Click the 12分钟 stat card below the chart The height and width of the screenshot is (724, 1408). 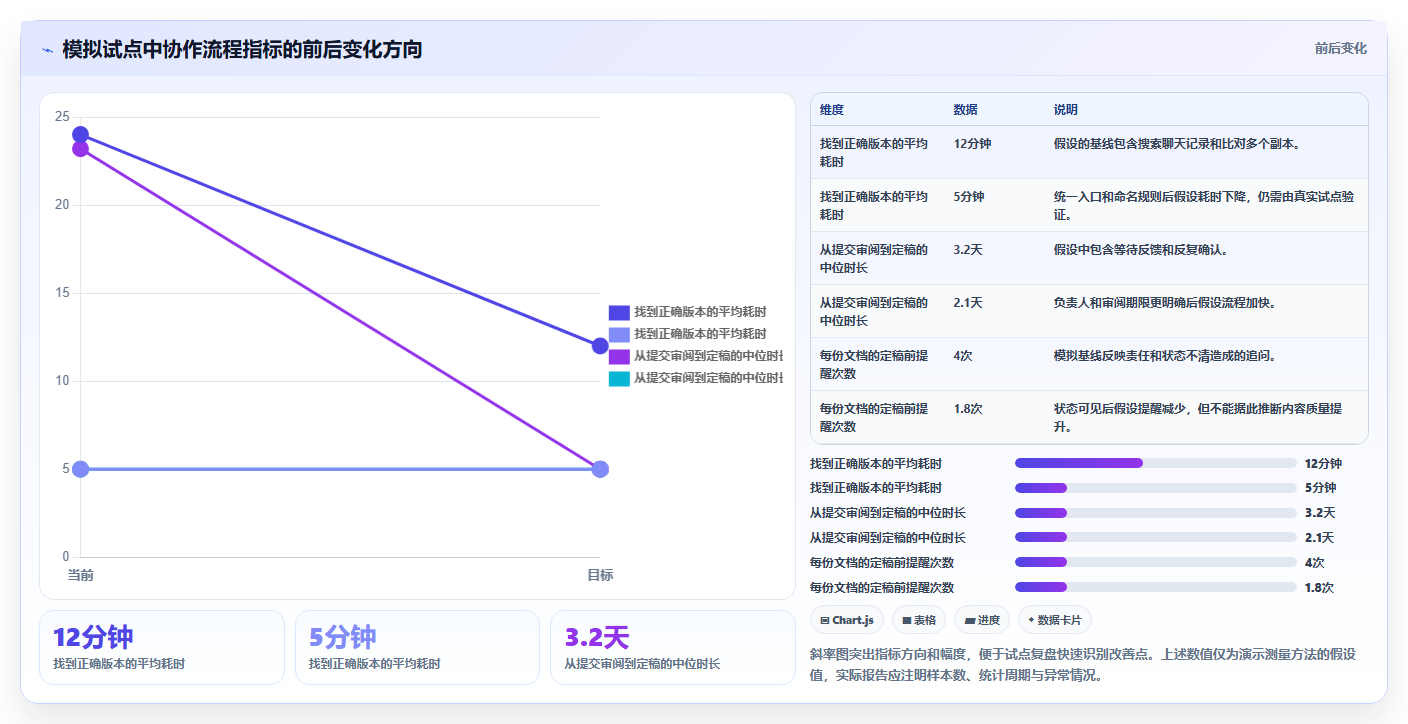162,648
